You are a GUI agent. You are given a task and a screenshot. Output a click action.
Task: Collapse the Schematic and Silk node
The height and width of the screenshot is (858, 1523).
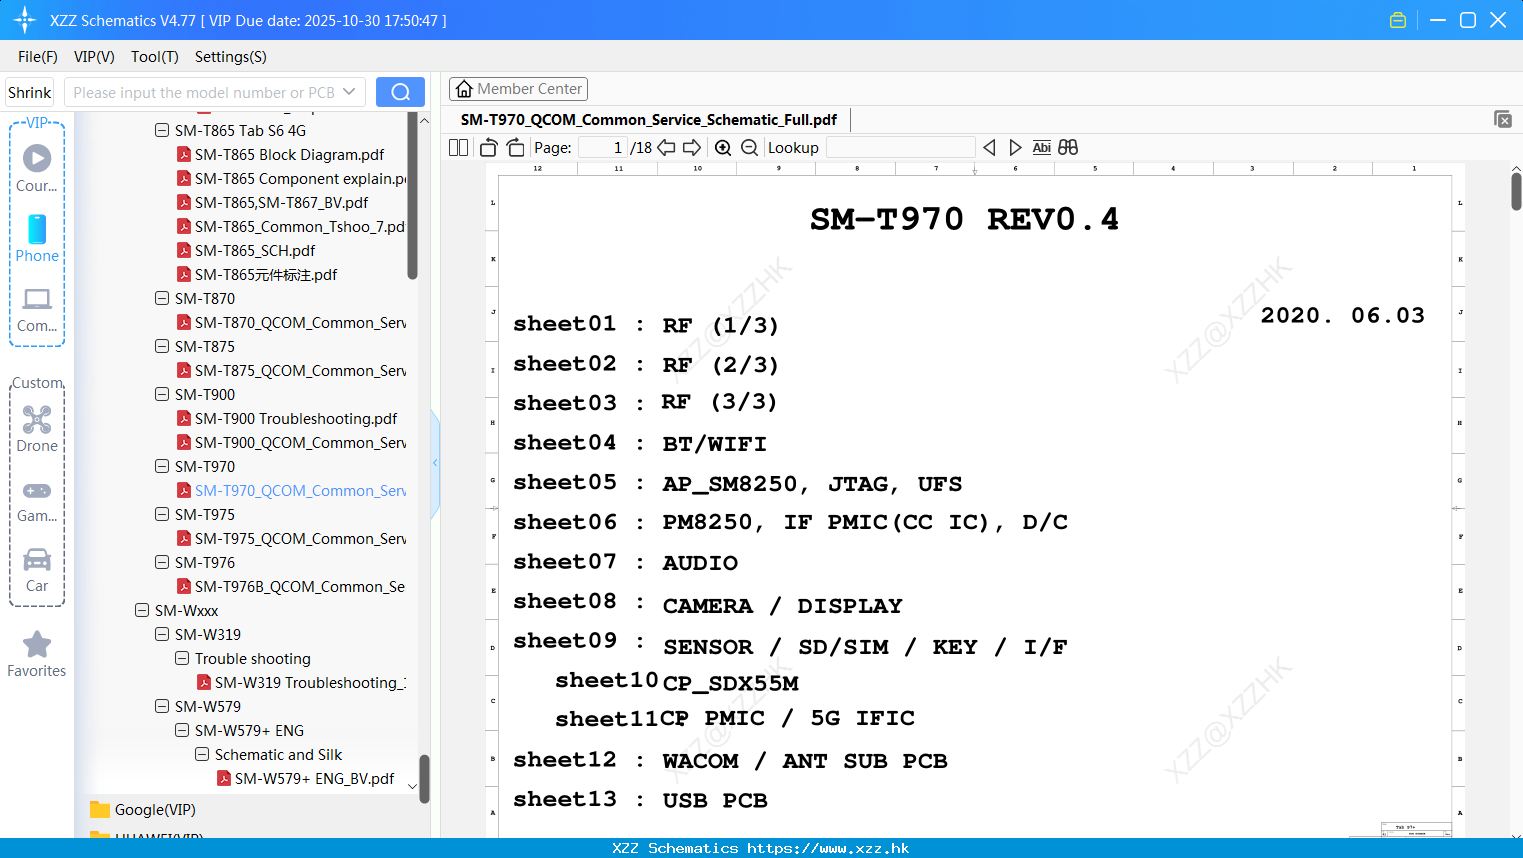click(202, 754)
